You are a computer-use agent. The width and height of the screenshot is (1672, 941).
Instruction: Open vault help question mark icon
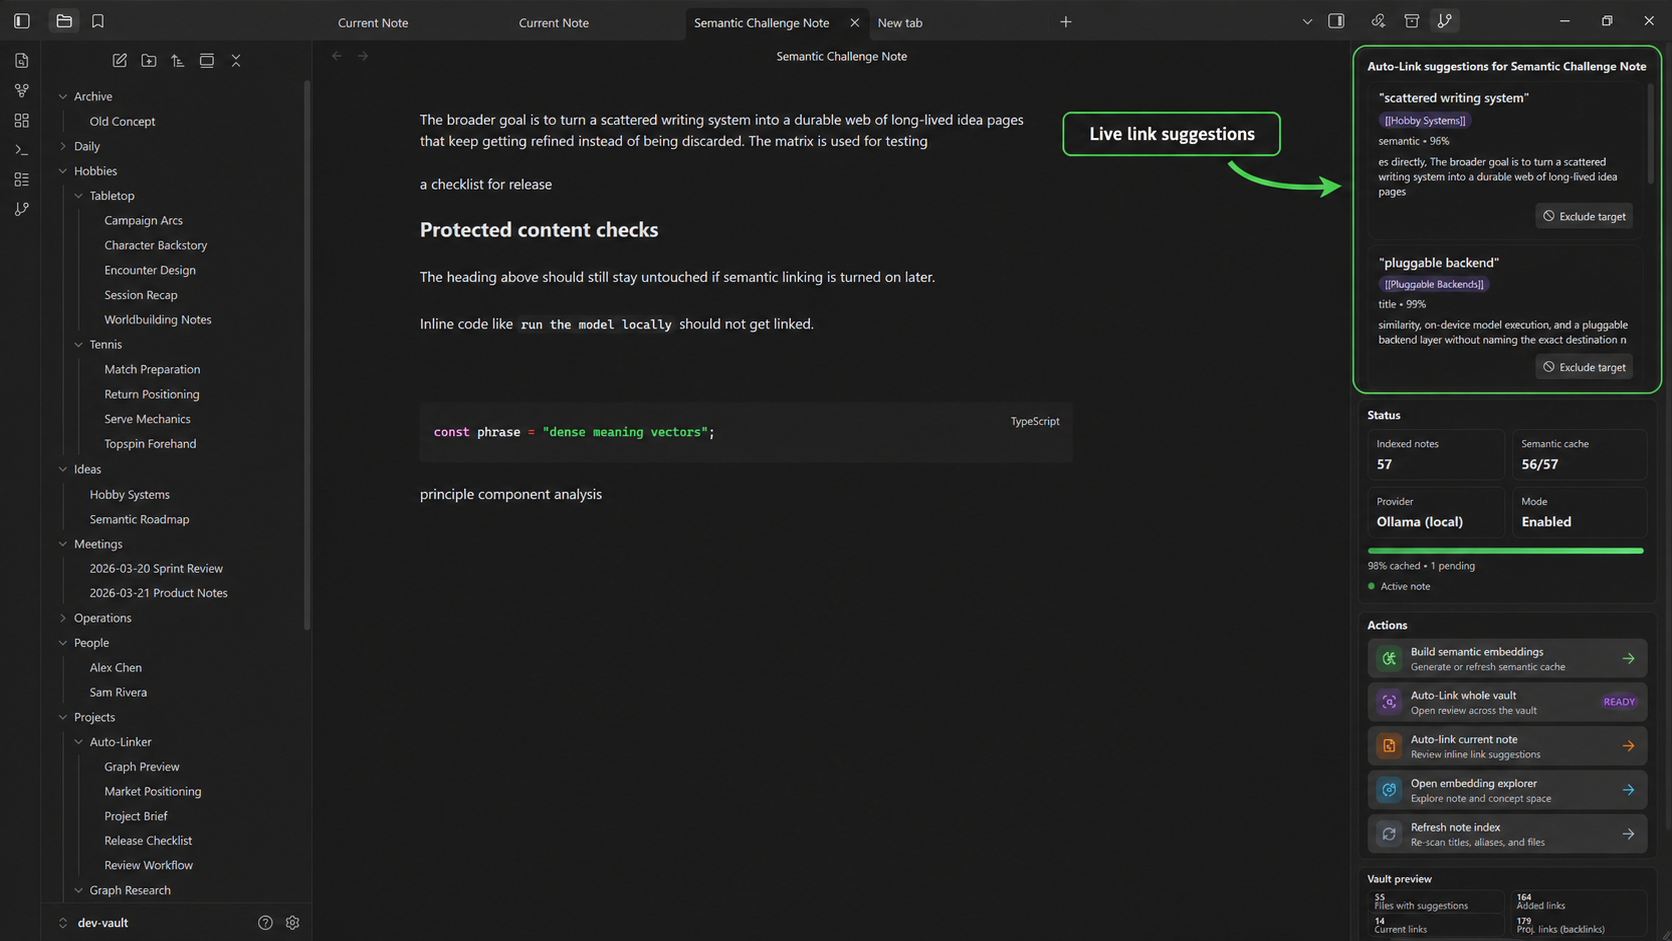(265, 923)
